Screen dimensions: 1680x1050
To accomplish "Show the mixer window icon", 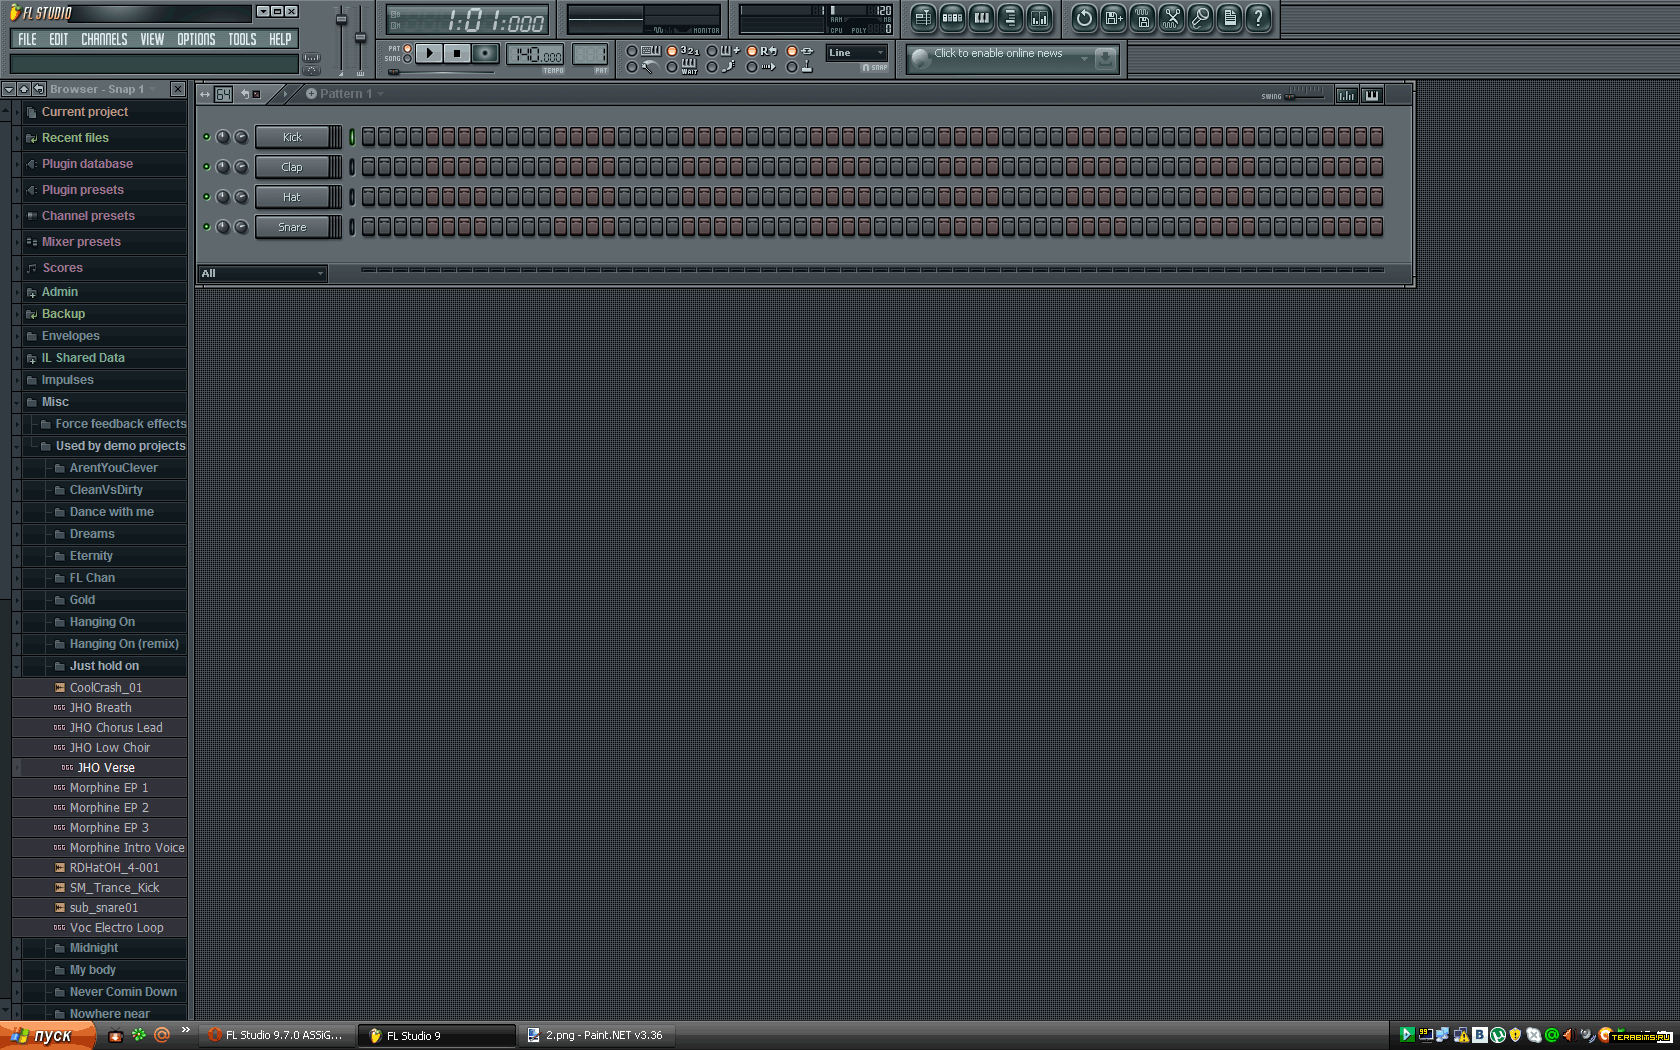I will pos(1039,18).
